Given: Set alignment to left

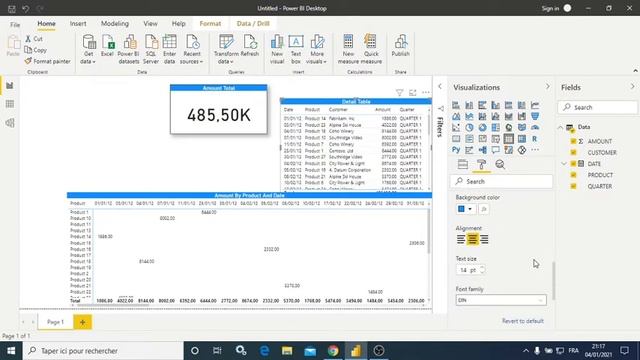Looking at the screenshot, I should click(461, 239).
